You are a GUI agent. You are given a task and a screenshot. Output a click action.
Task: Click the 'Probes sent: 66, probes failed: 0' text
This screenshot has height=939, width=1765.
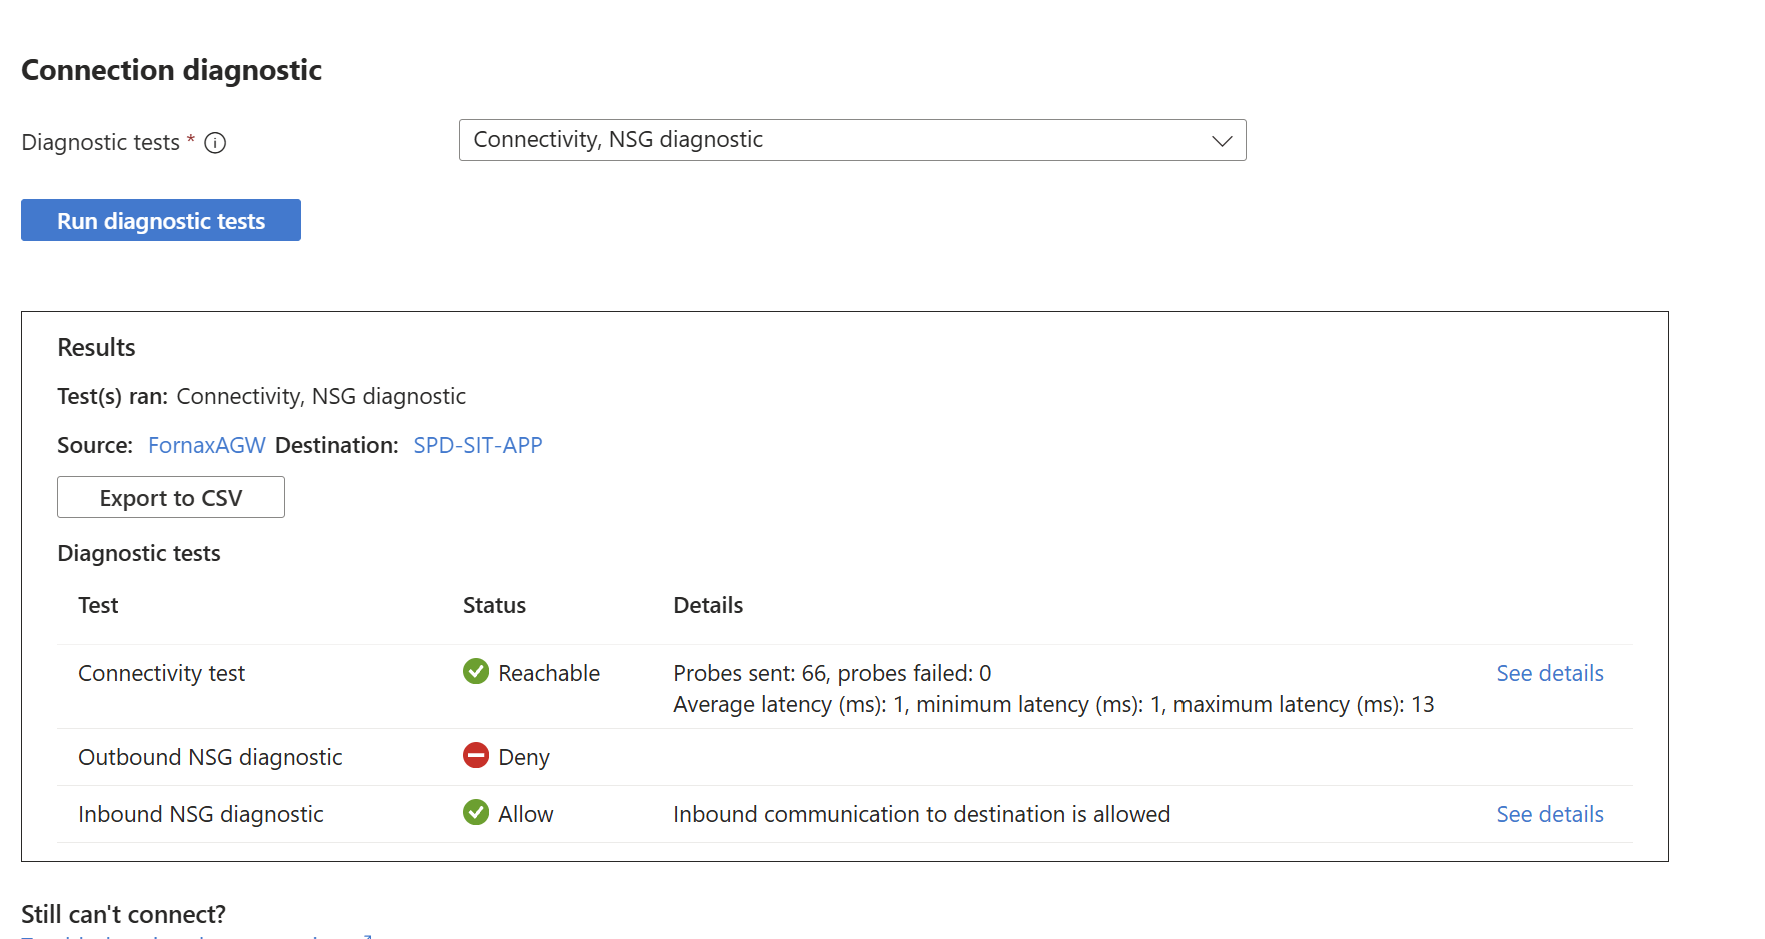click(x=832, y=673)
